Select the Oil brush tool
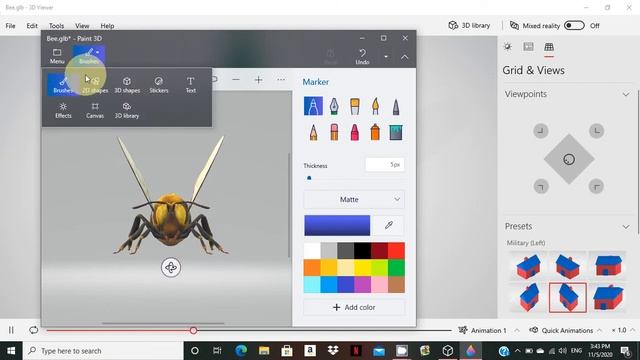 (x=355, y=106)
